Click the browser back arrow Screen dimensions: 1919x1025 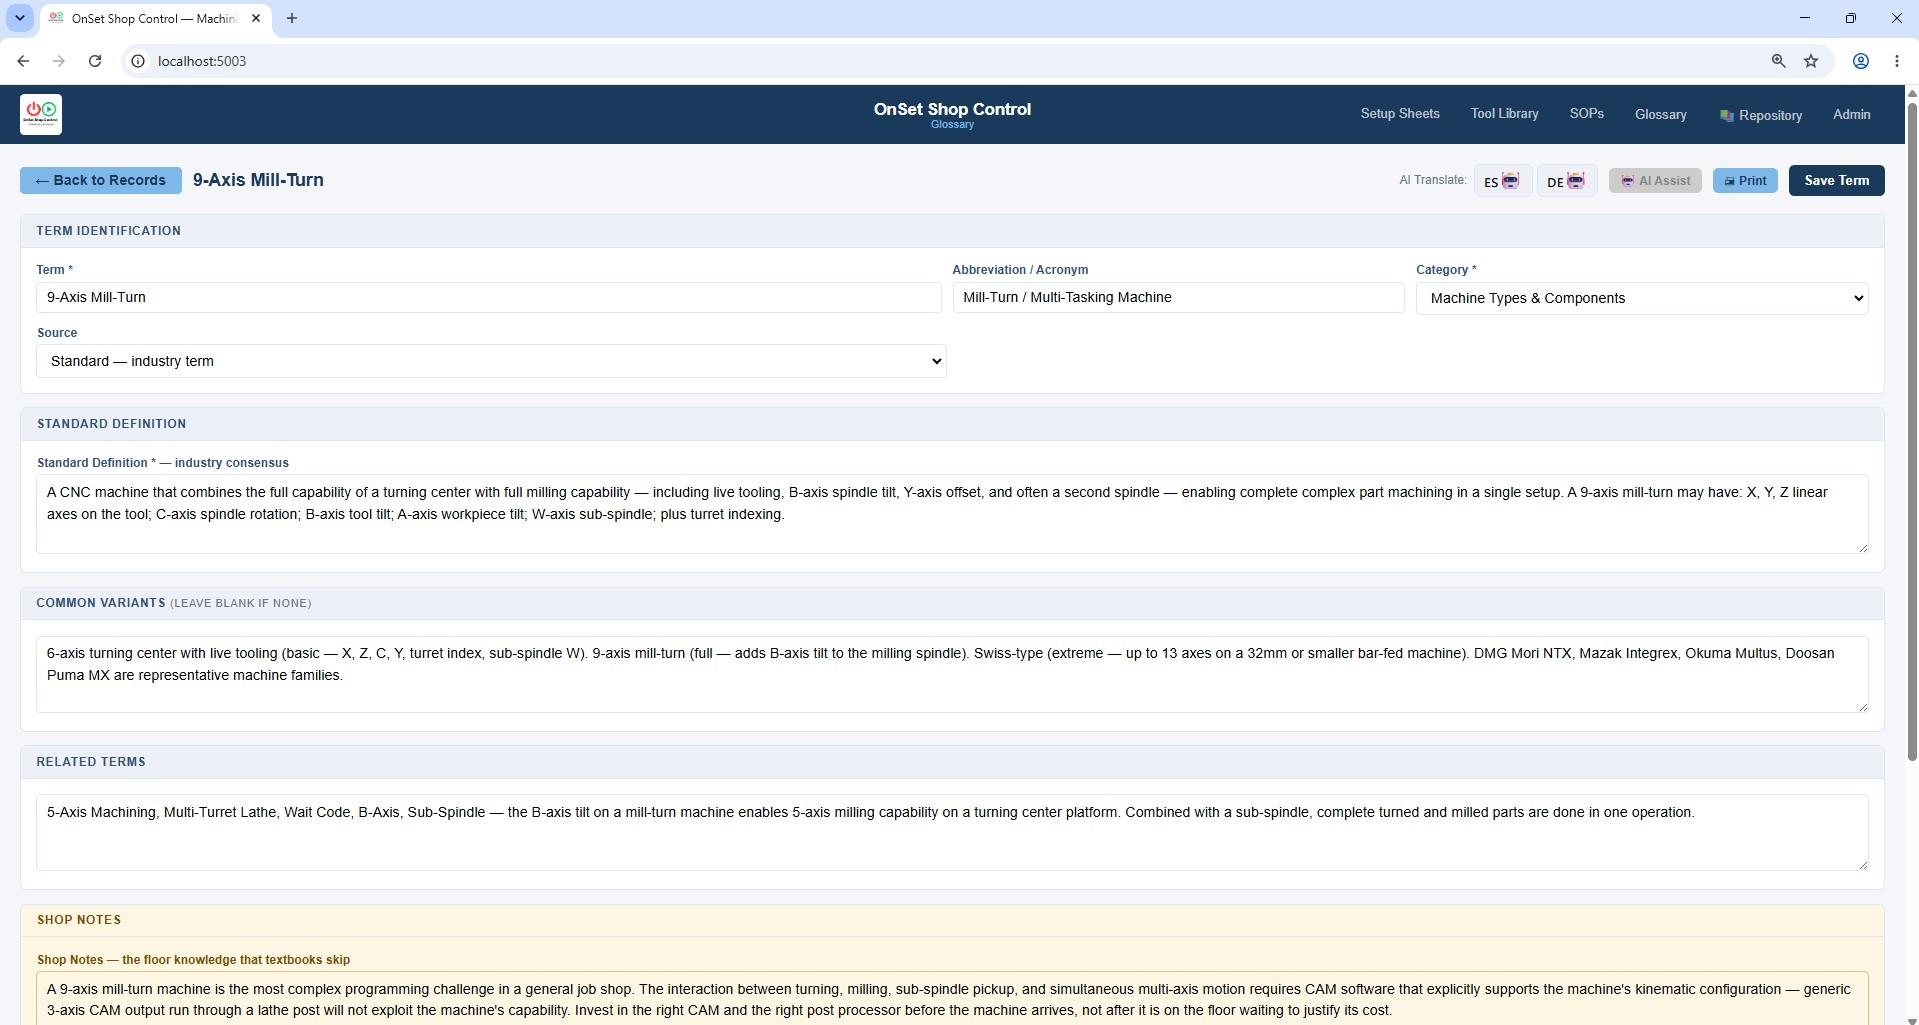23,61
